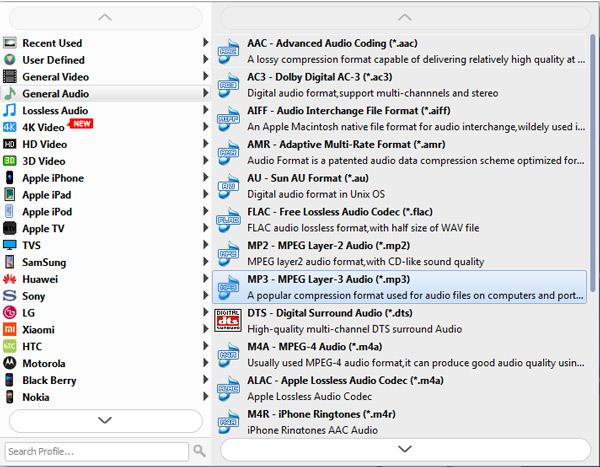This screenshot has height=467, width=600.
Task: Click the 4K Video icon
Action: click(x=10, y=127)
